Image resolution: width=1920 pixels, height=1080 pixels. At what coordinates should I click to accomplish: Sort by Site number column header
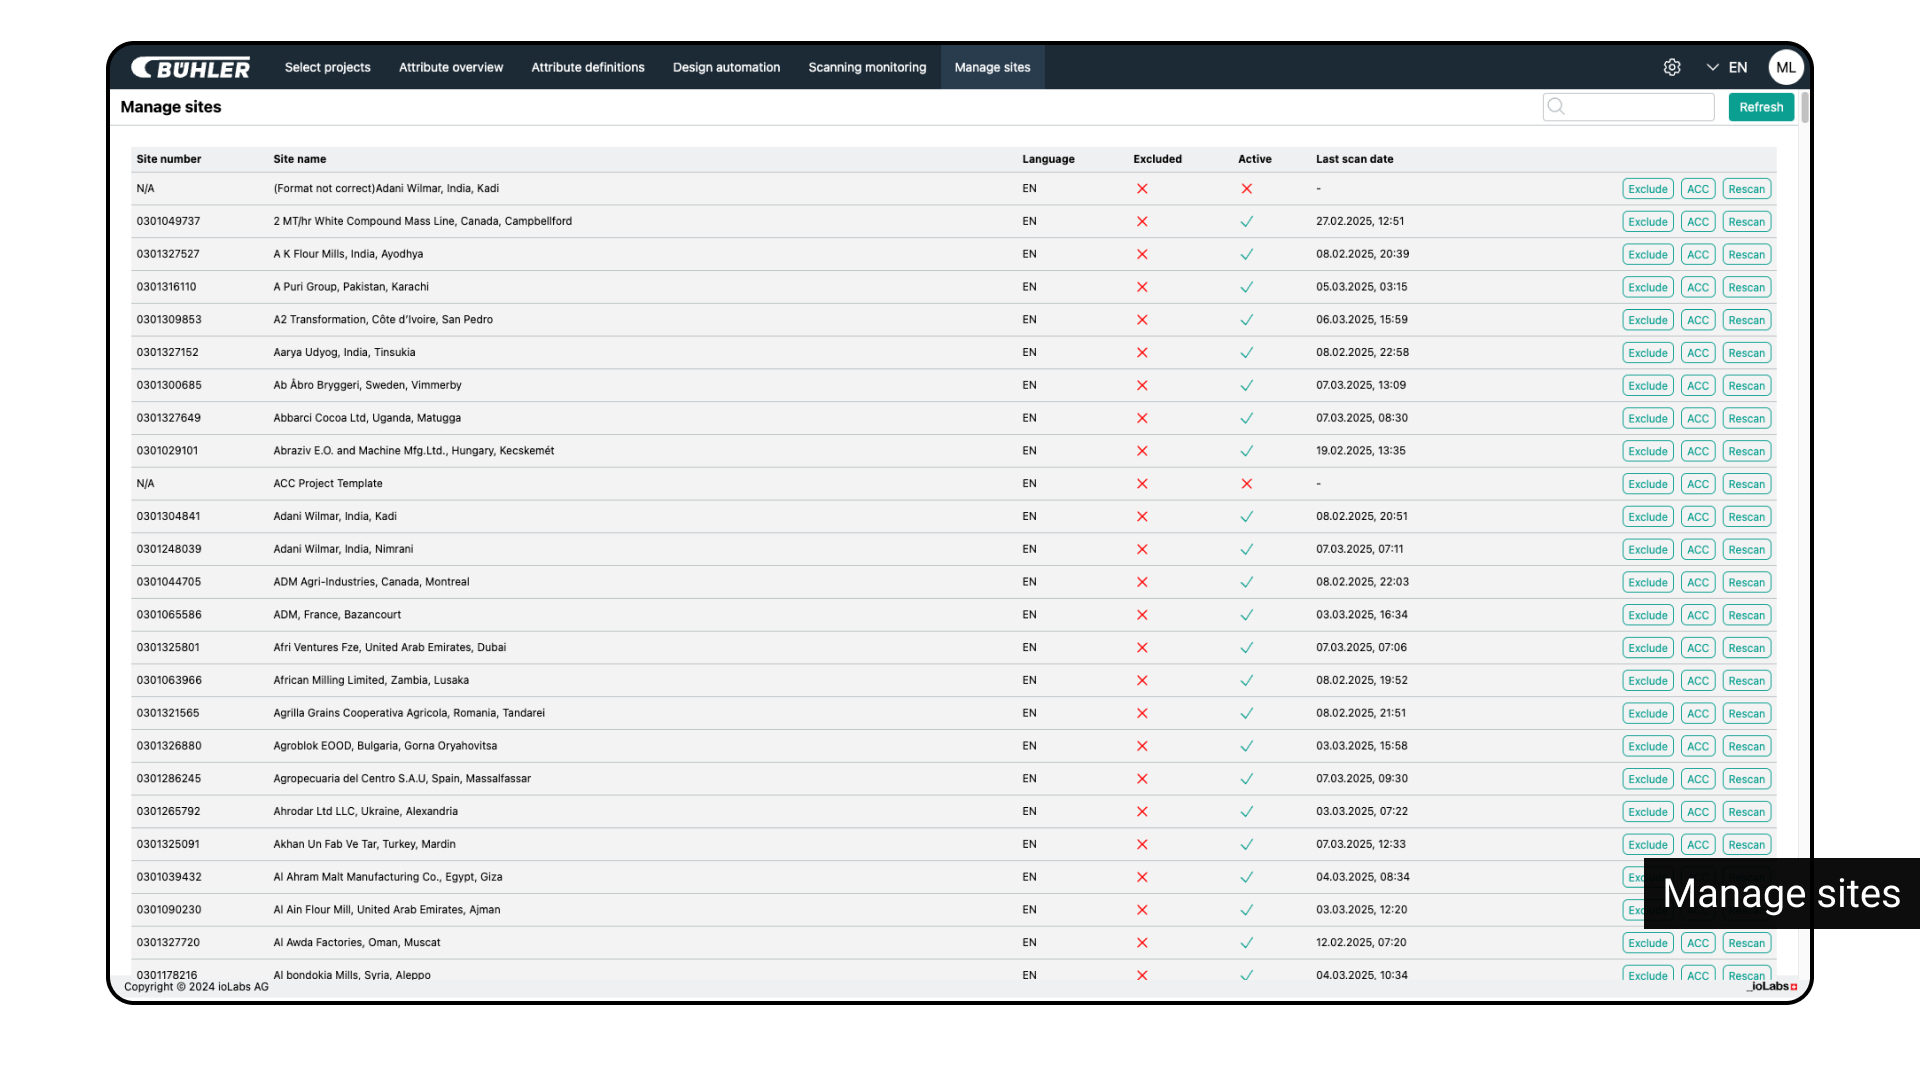point(168,159)
